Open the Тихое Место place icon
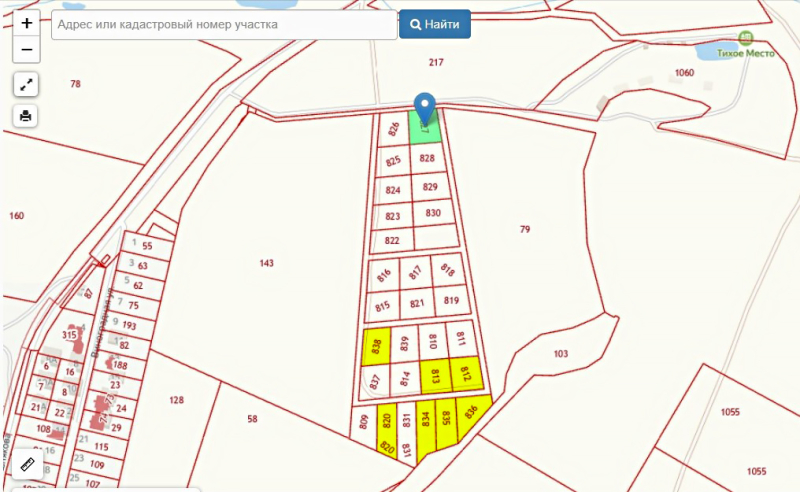This screenshot has height=492, width=800. [x=746, y=38]
